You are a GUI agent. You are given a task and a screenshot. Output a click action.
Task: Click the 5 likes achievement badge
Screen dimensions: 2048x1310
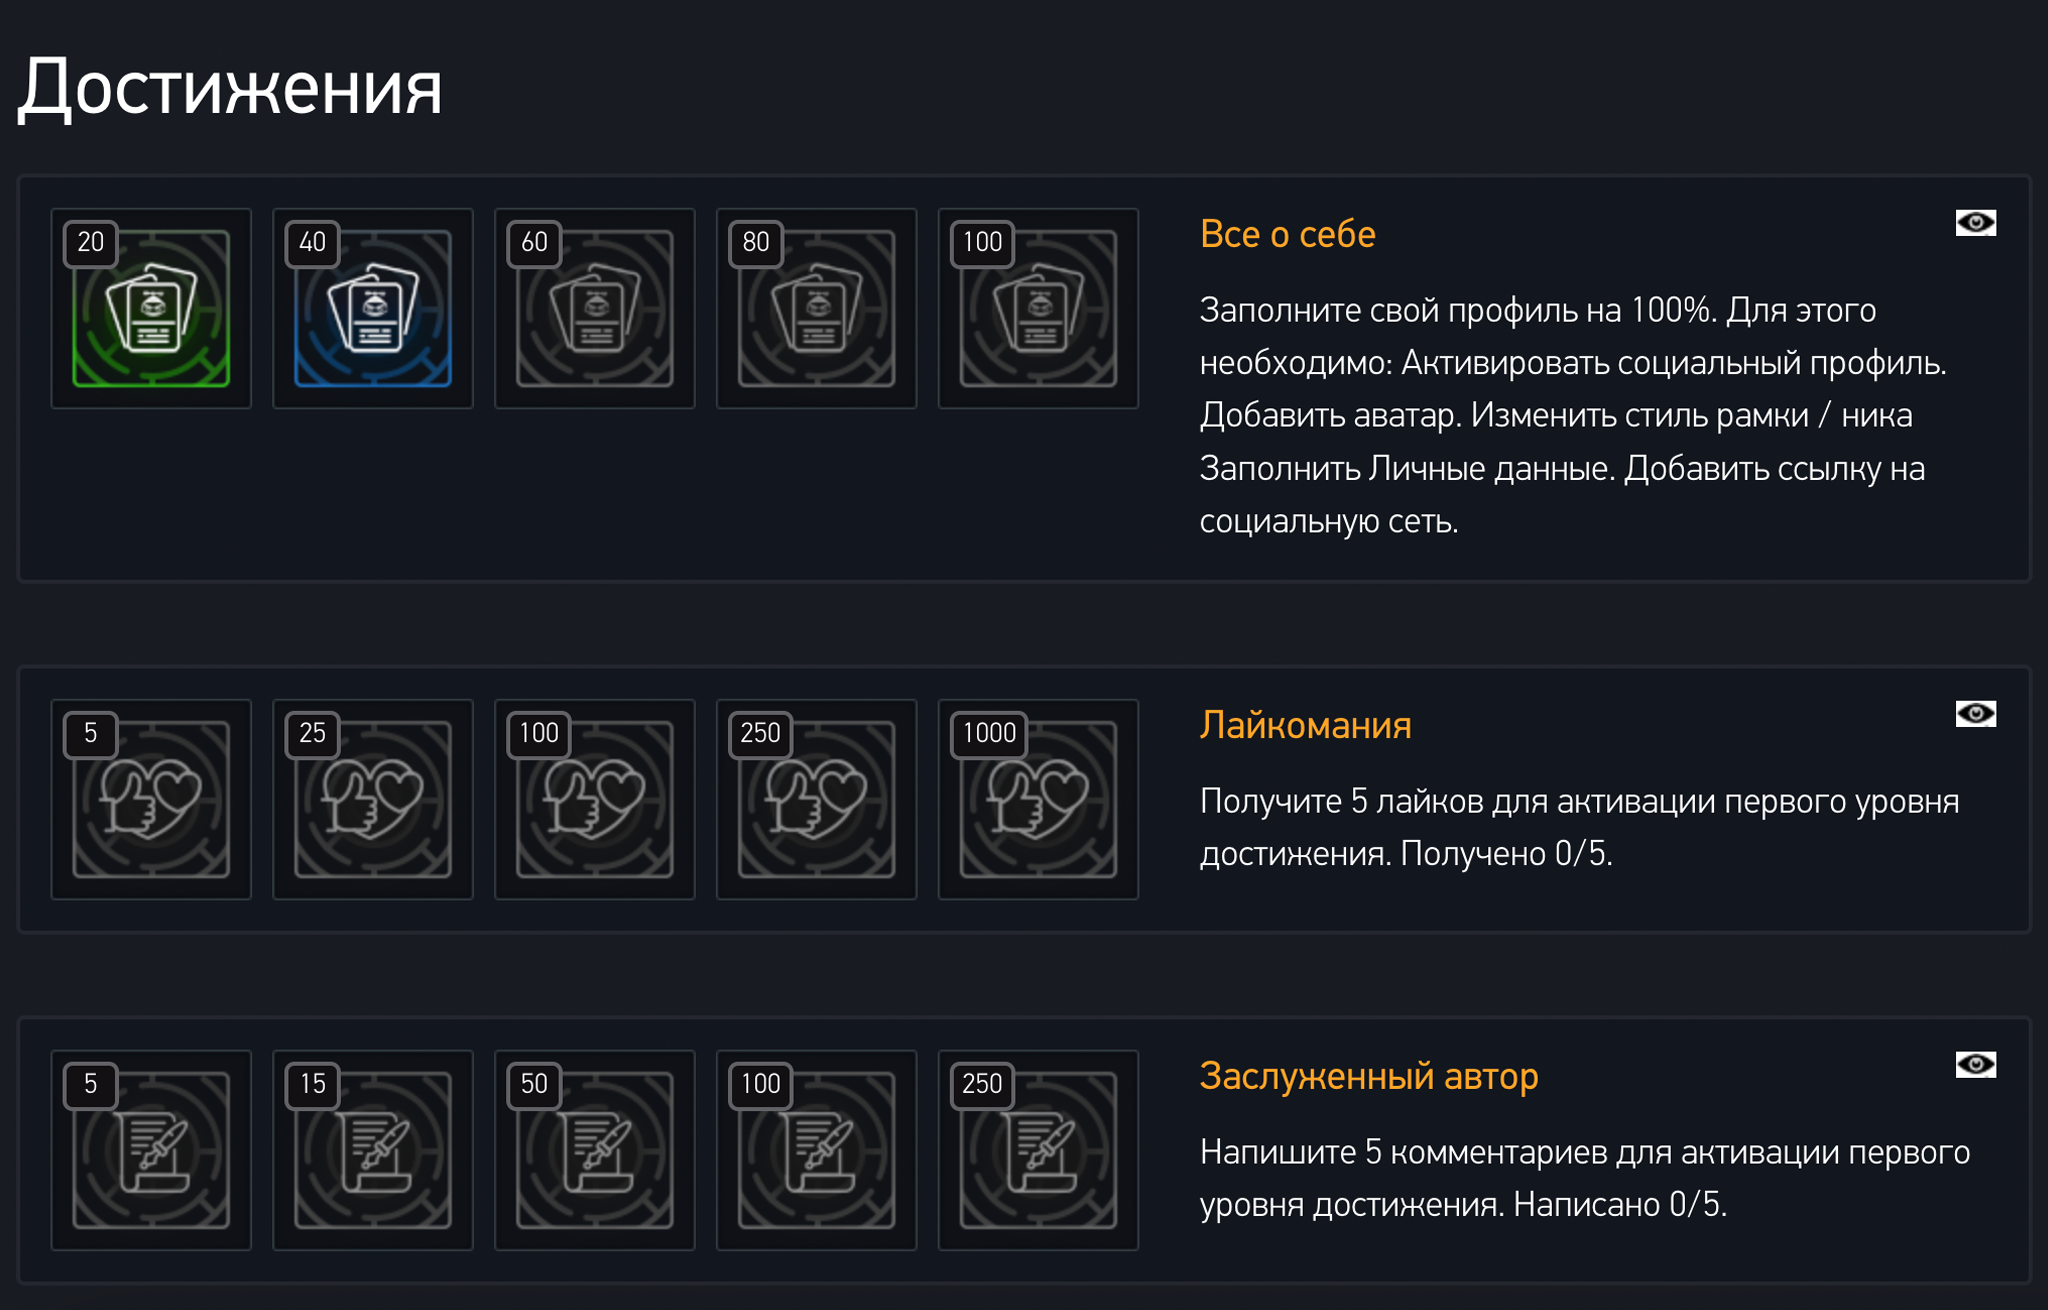point(151,799)
